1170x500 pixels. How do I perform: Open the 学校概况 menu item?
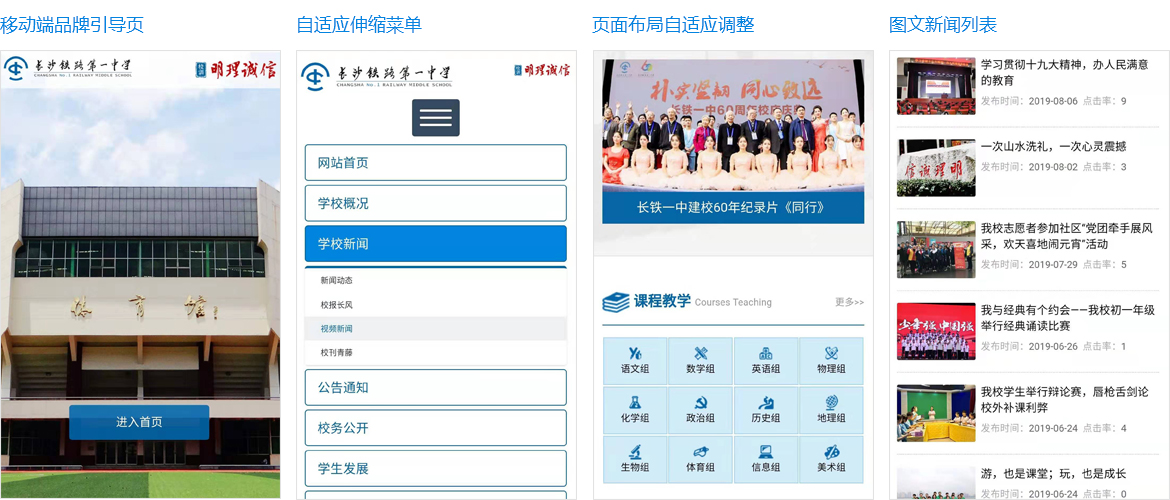436,203
